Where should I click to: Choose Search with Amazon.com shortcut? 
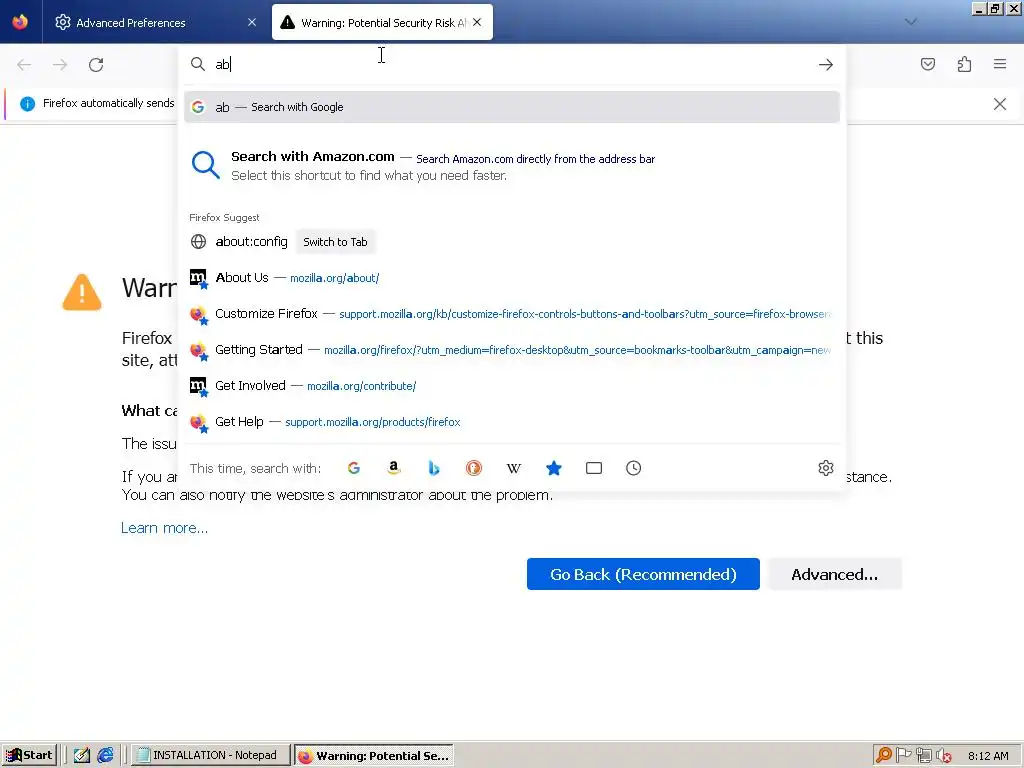tap(512, 166)
